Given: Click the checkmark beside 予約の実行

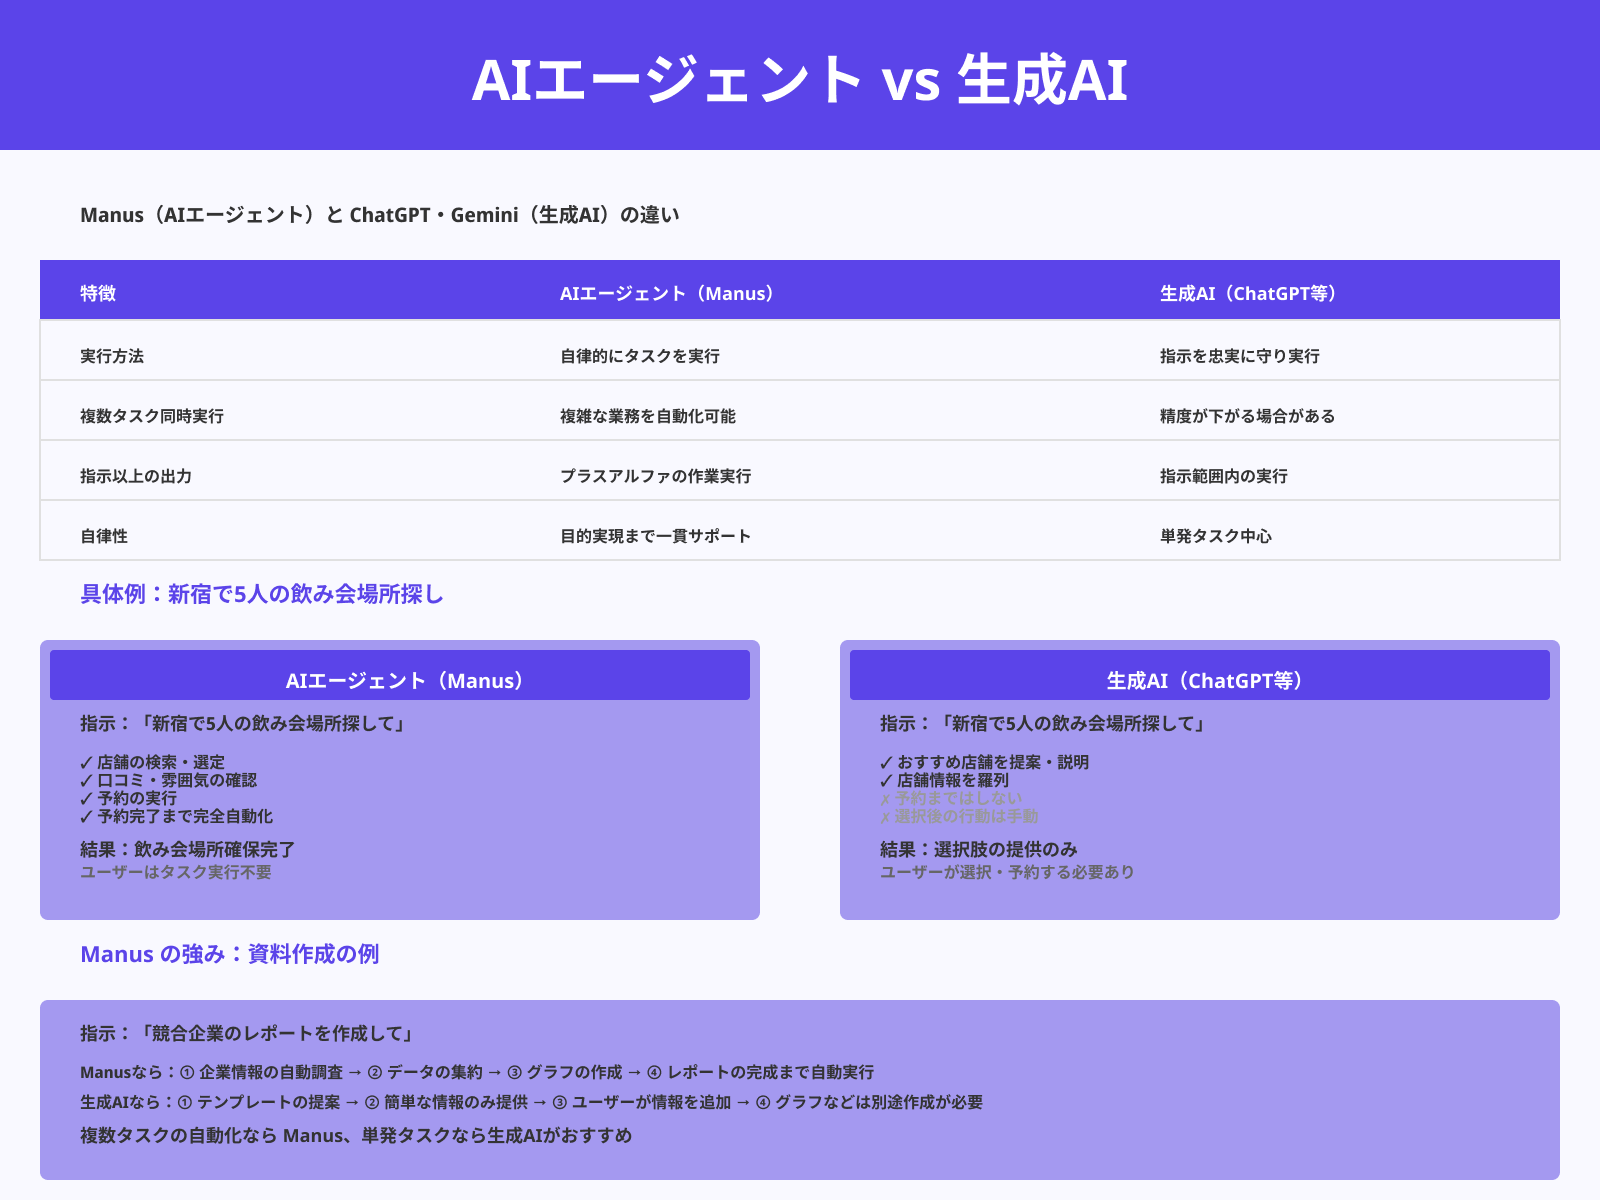Looking at the screenshot, I should [86, 798].
